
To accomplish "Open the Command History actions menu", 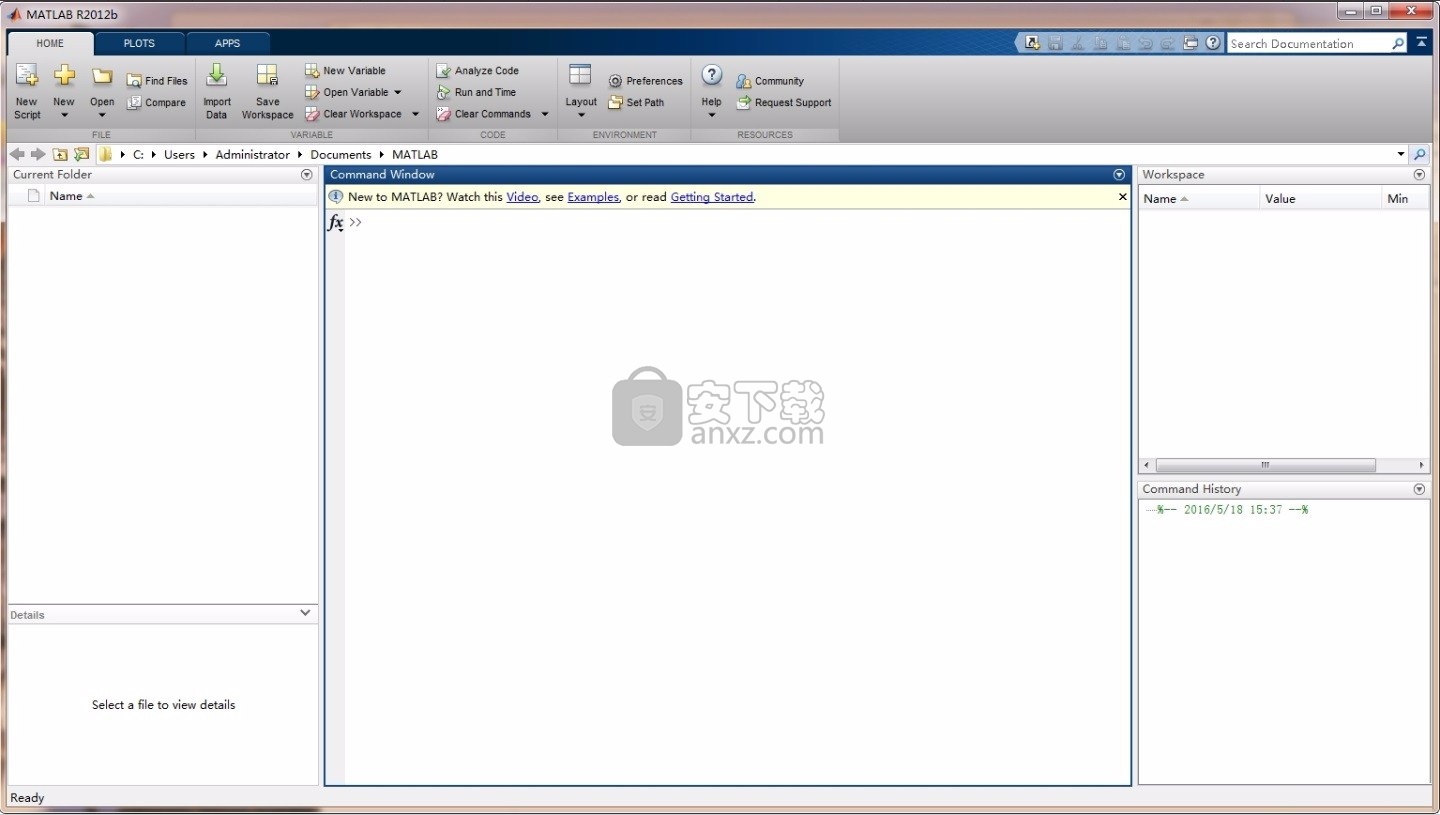I will 1419,489.
